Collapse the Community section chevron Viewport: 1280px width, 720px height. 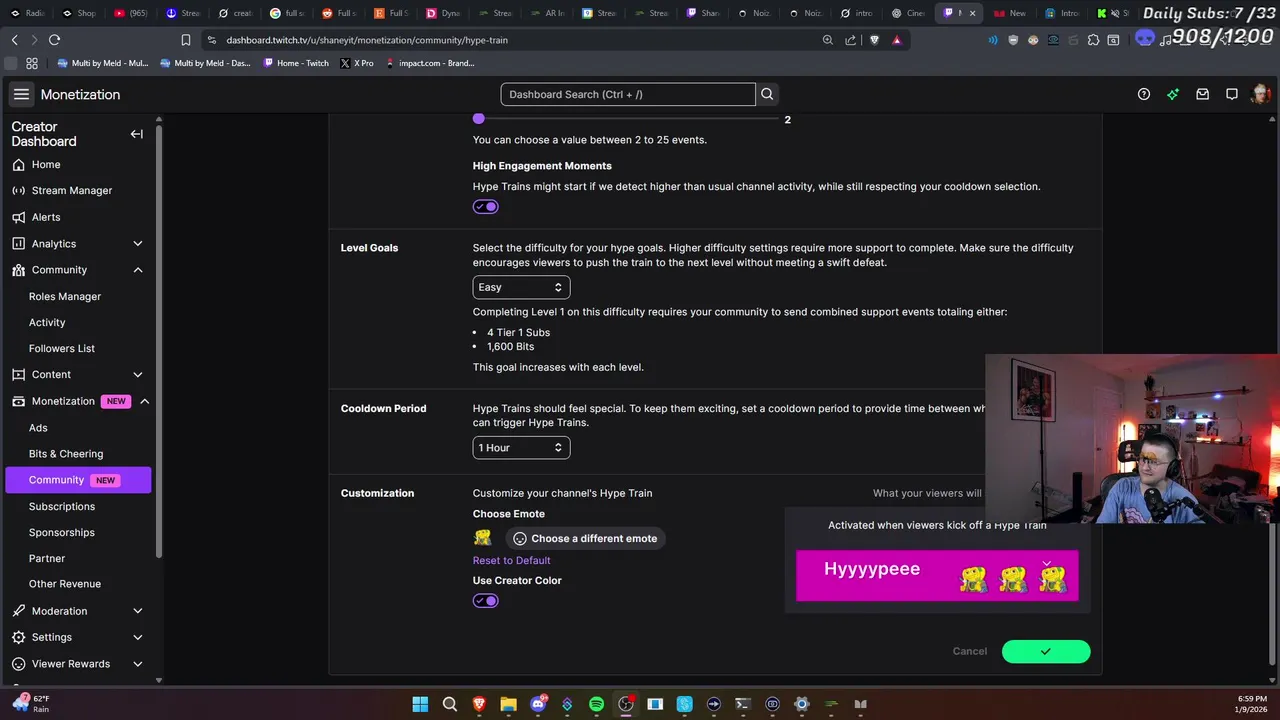[x=138, y=270]
